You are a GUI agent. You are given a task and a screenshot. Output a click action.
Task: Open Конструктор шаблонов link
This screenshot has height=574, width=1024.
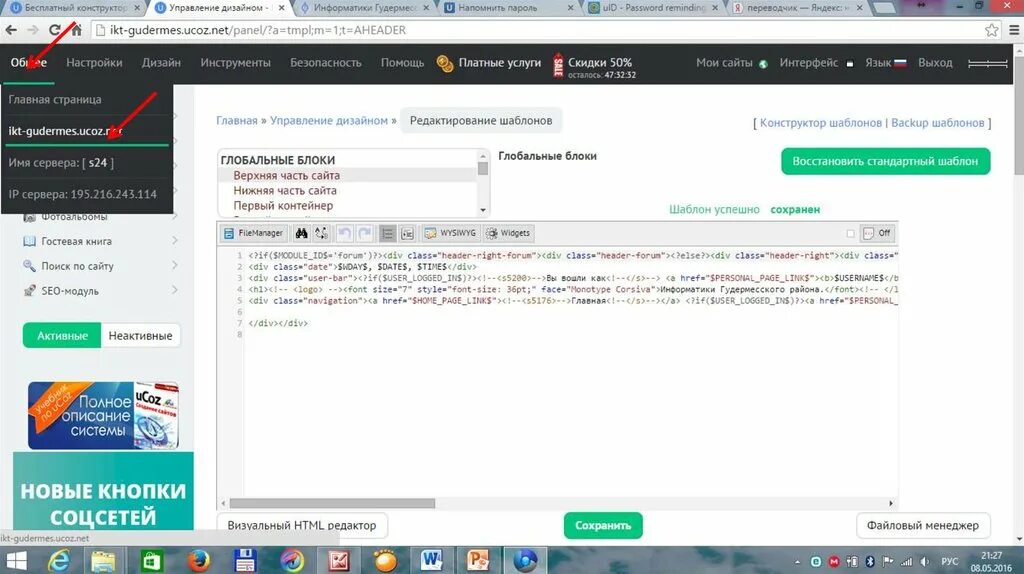point(820,123)
